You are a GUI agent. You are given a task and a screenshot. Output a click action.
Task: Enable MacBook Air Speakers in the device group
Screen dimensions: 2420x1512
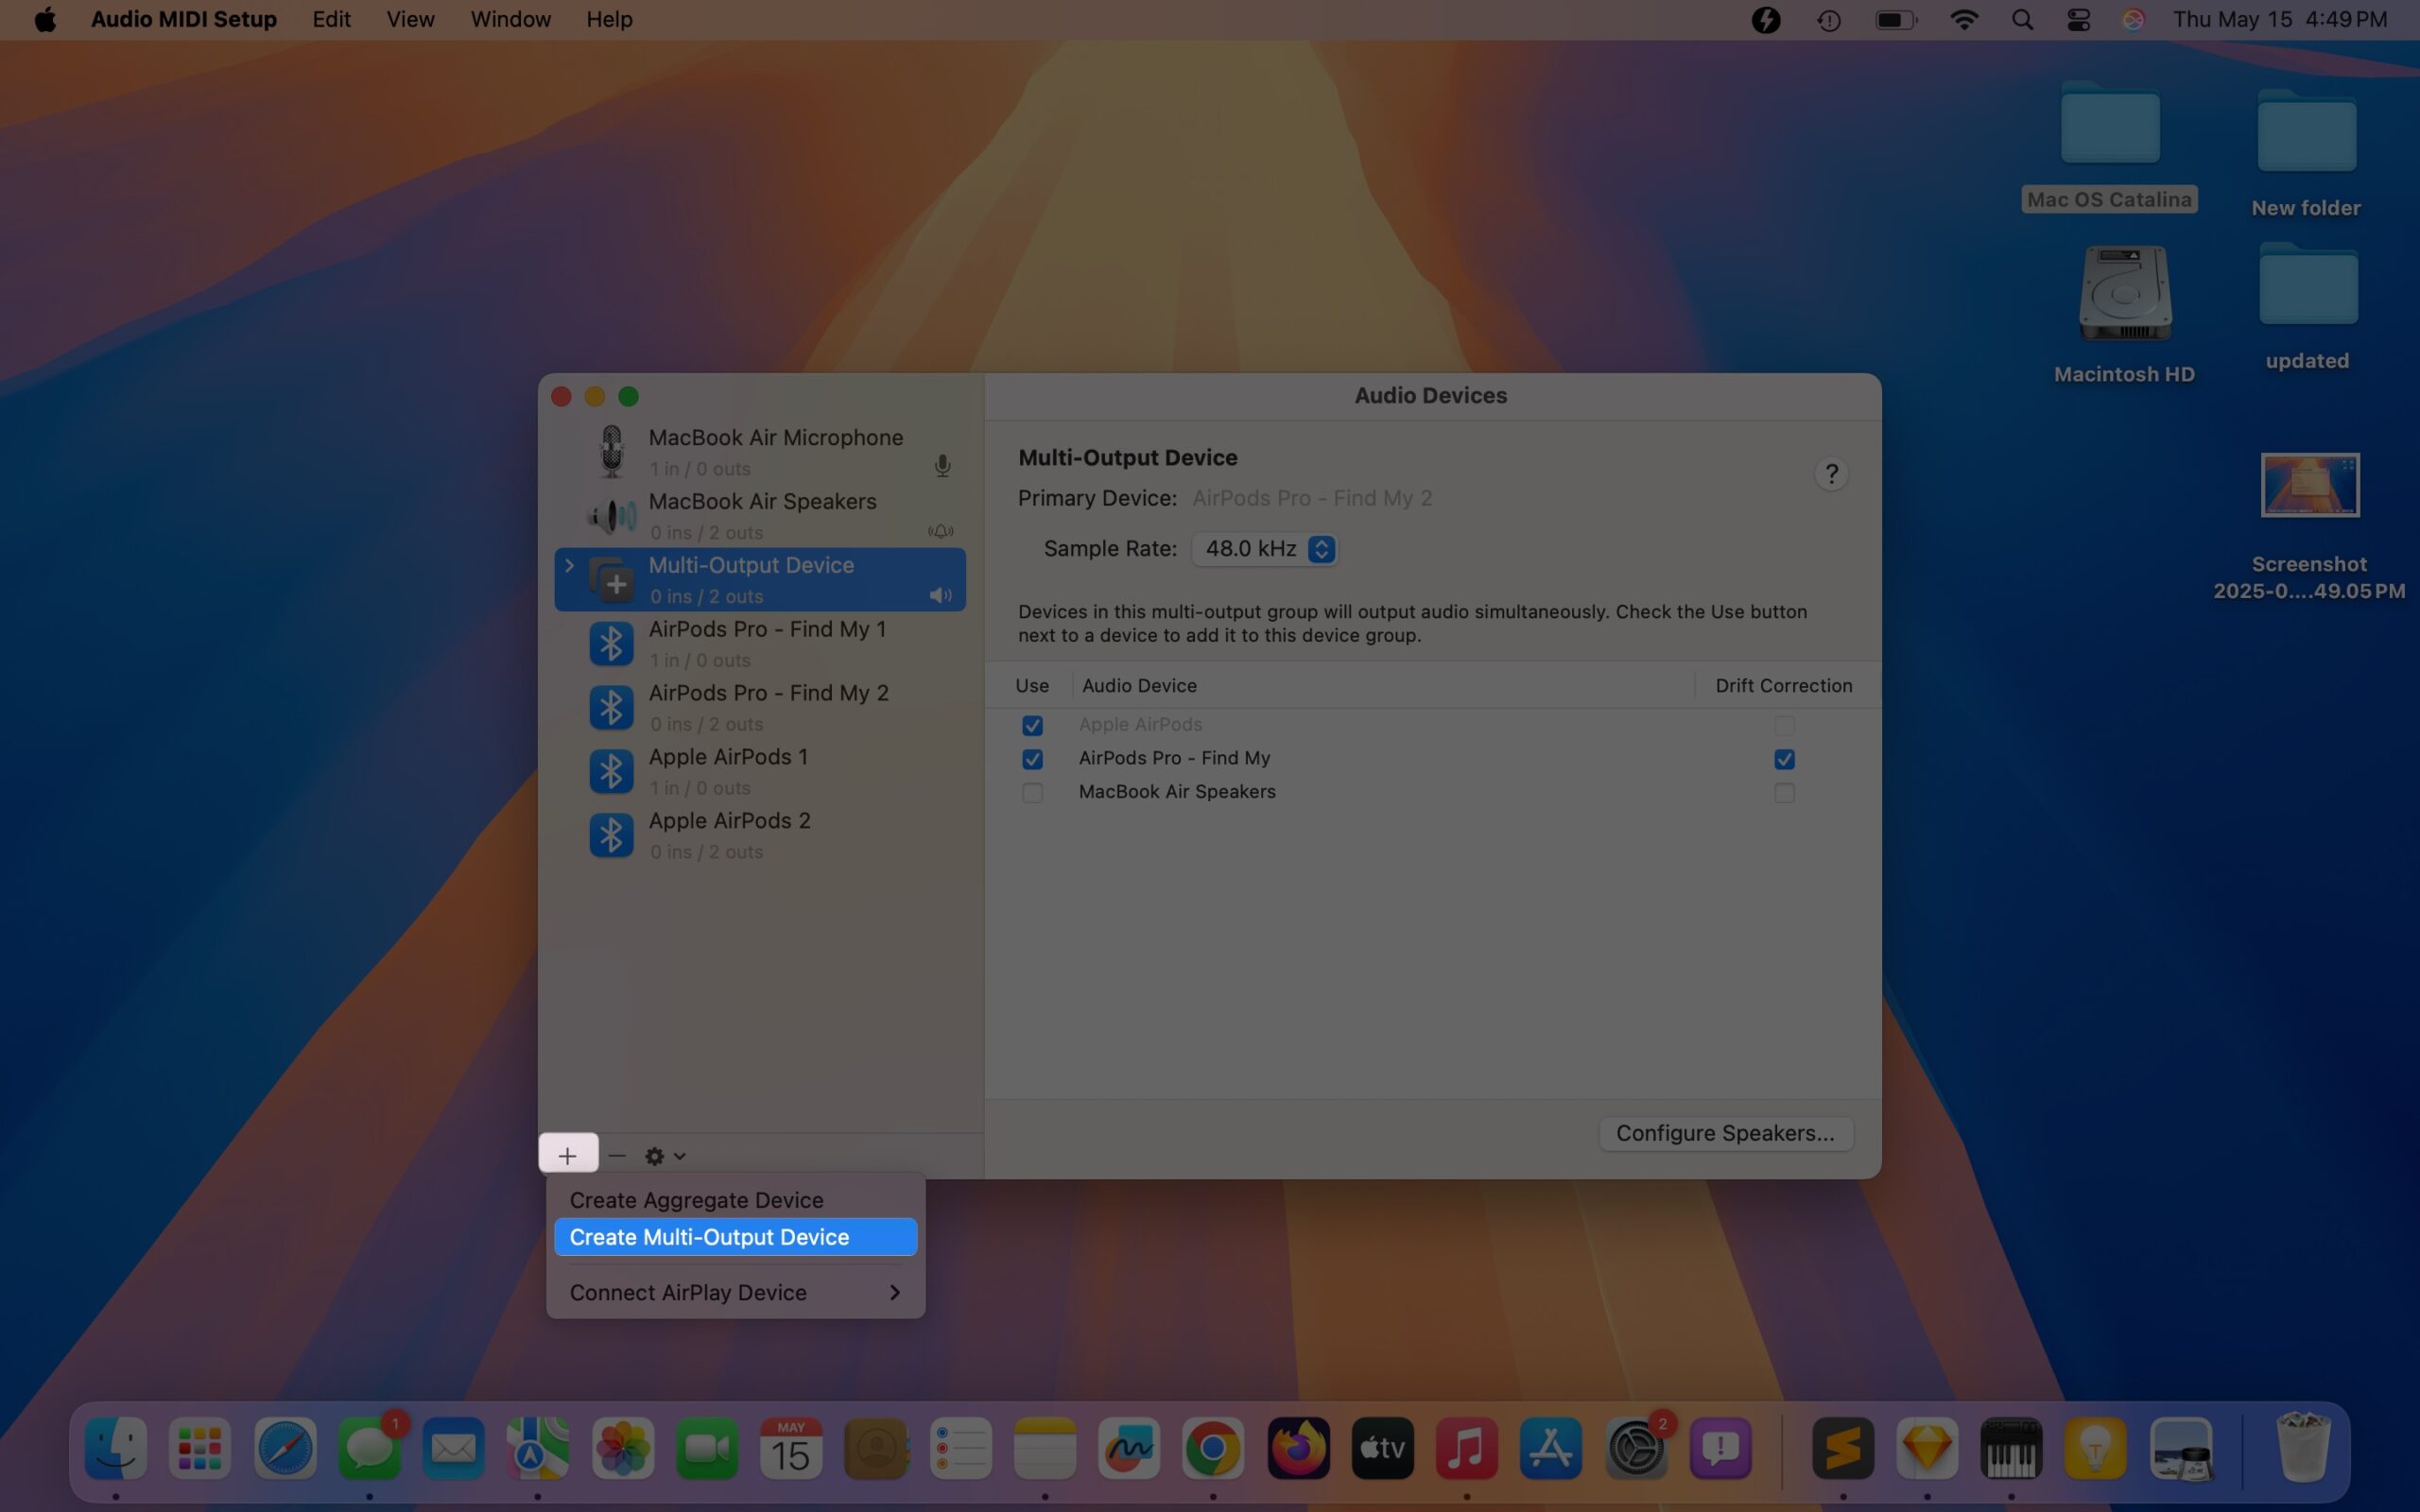point(1032,793)
